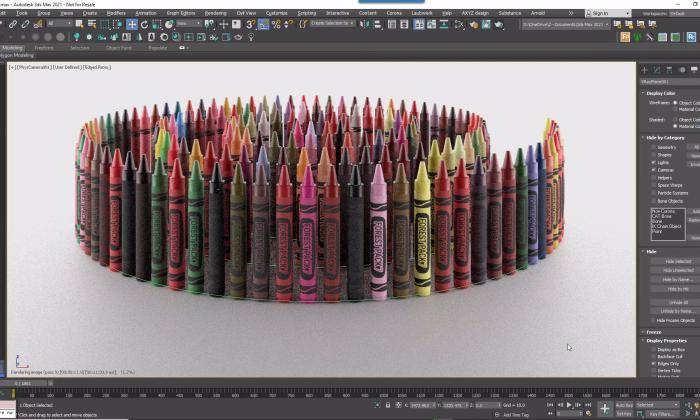The width and height of the screenshot is (700, 420).
Task: Open the selection filter All dropdown
Action: (x=59, y=23)
